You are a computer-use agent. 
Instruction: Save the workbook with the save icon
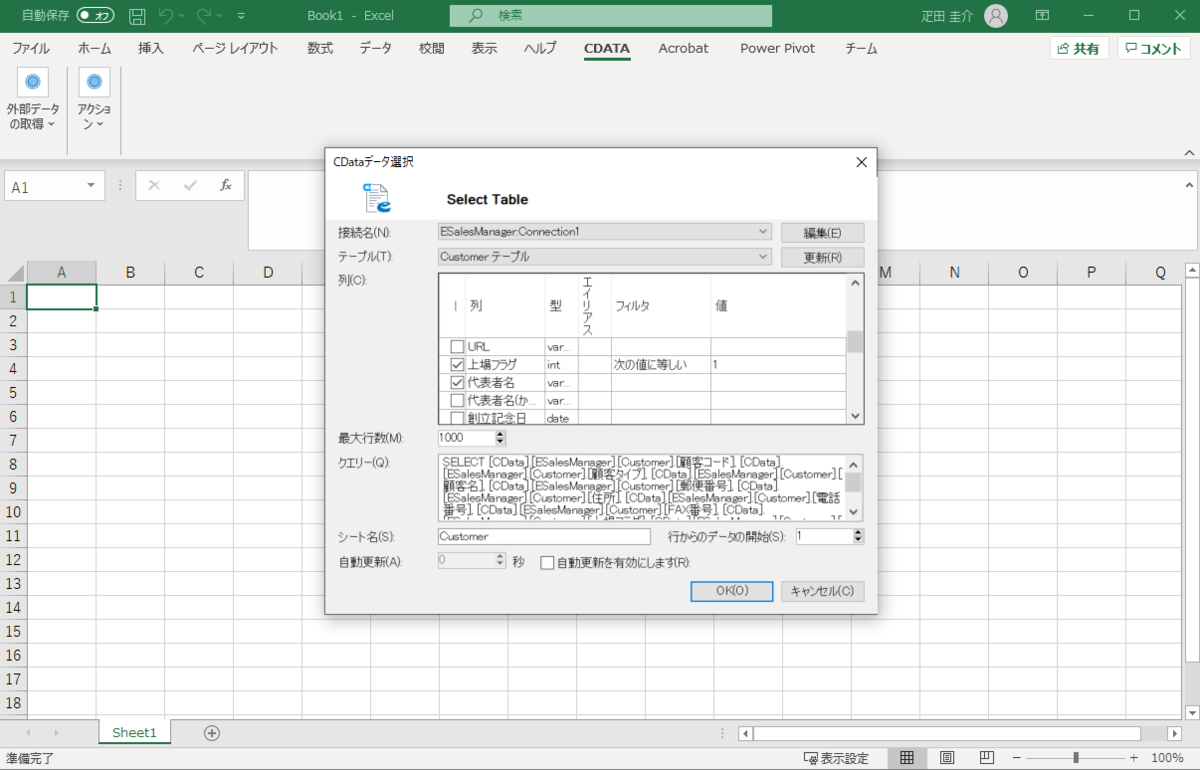(x=136, y=15)
